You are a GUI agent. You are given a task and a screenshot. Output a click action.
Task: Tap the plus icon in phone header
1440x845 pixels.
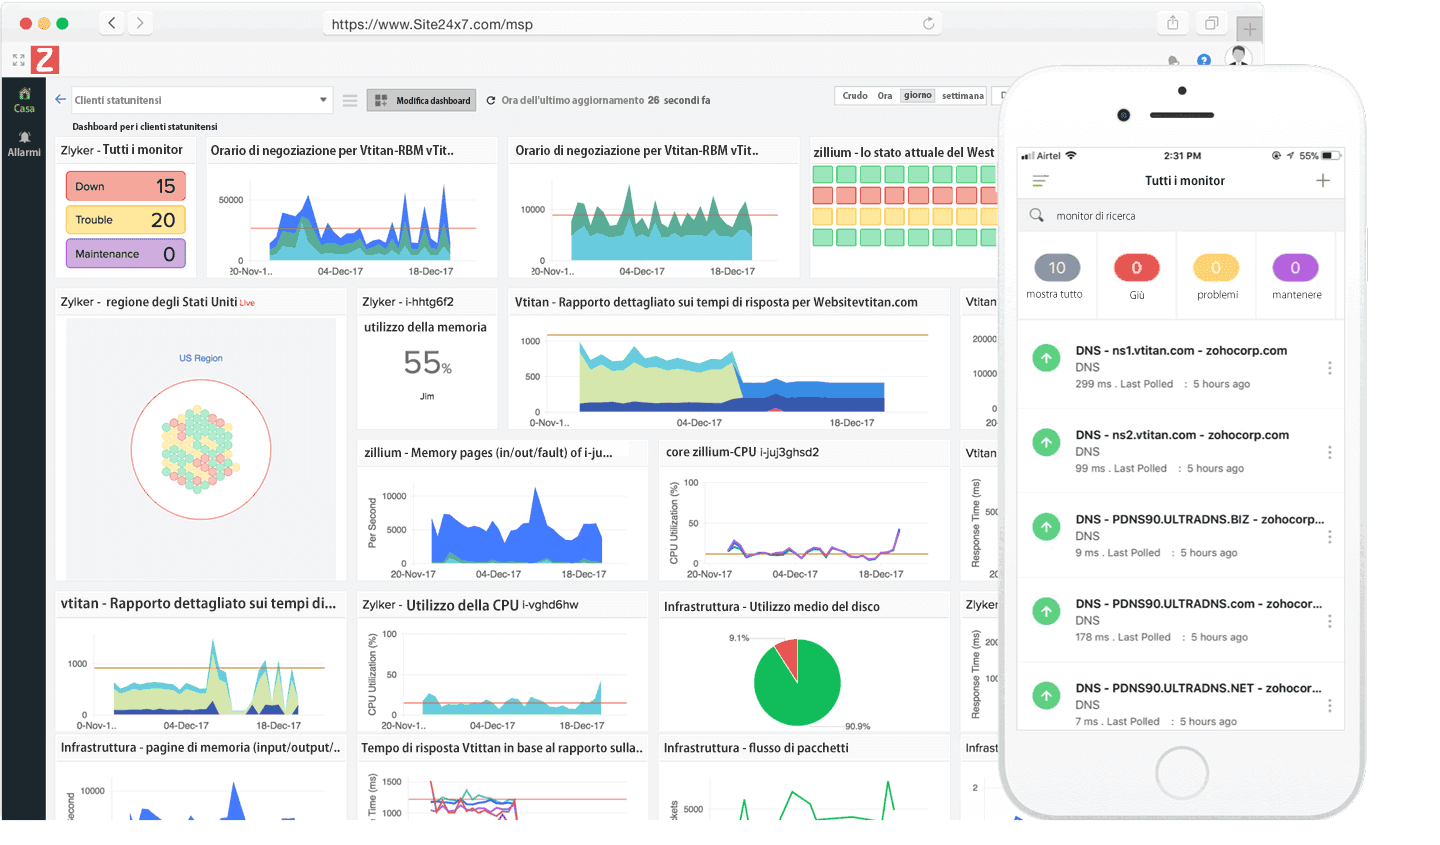(x=1322, y=180)
